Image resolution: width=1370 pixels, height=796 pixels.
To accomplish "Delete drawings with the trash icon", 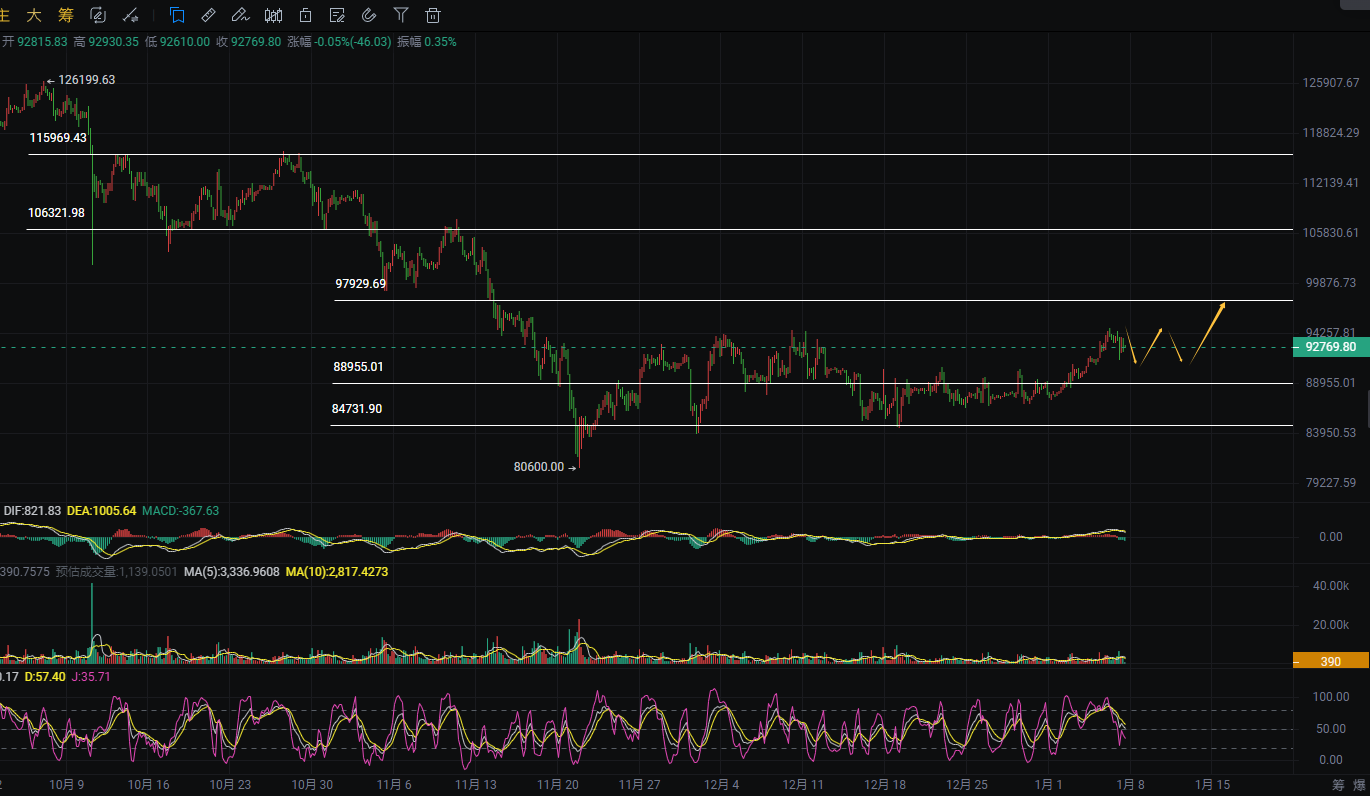I will pyautogui.click(x=432, y=15).
